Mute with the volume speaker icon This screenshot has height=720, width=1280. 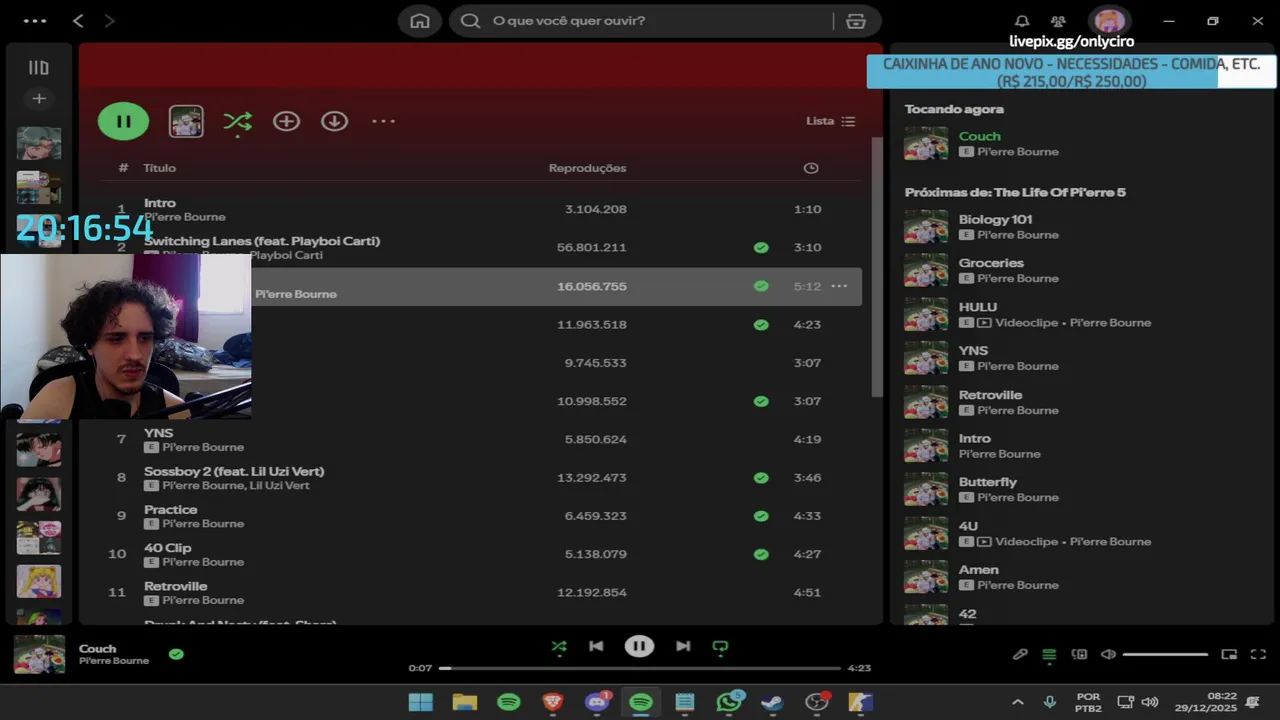[x=1108, y=654]
